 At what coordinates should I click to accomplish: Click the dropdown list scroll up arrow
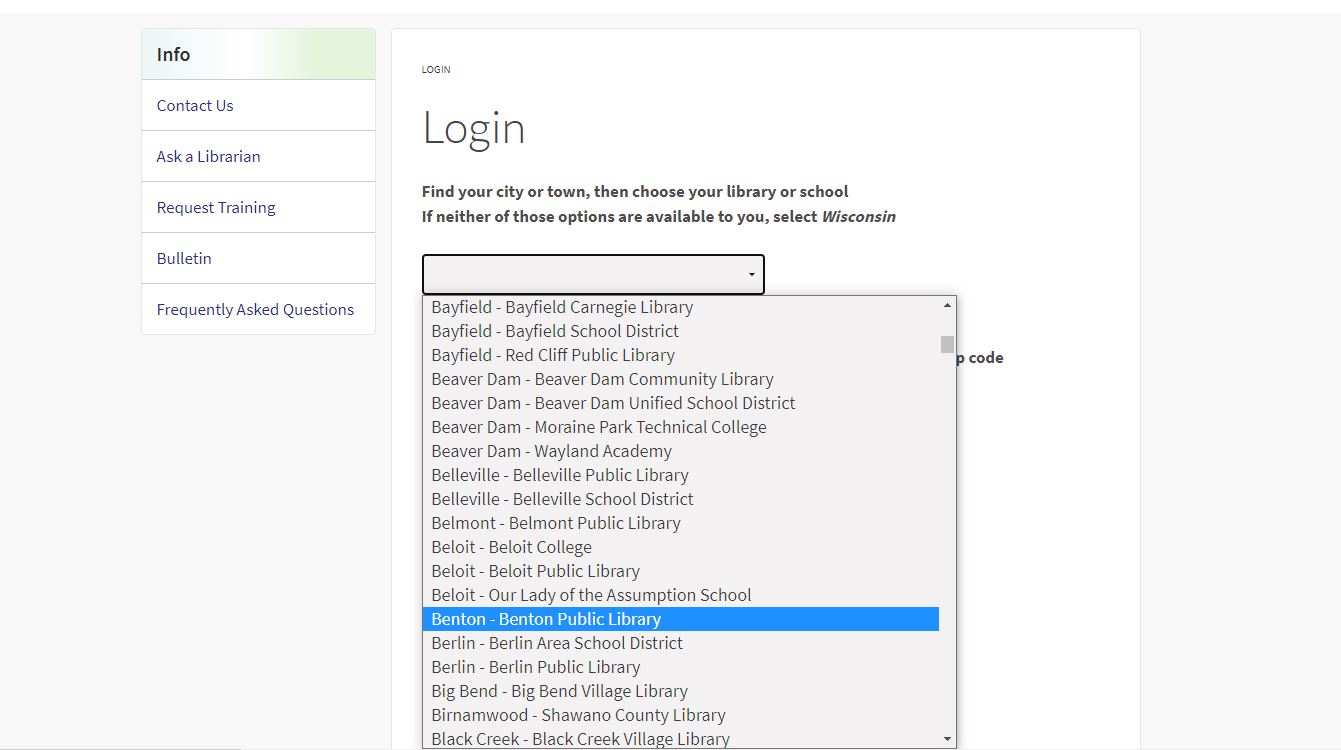pyautogui.click(x=947, y=305)
